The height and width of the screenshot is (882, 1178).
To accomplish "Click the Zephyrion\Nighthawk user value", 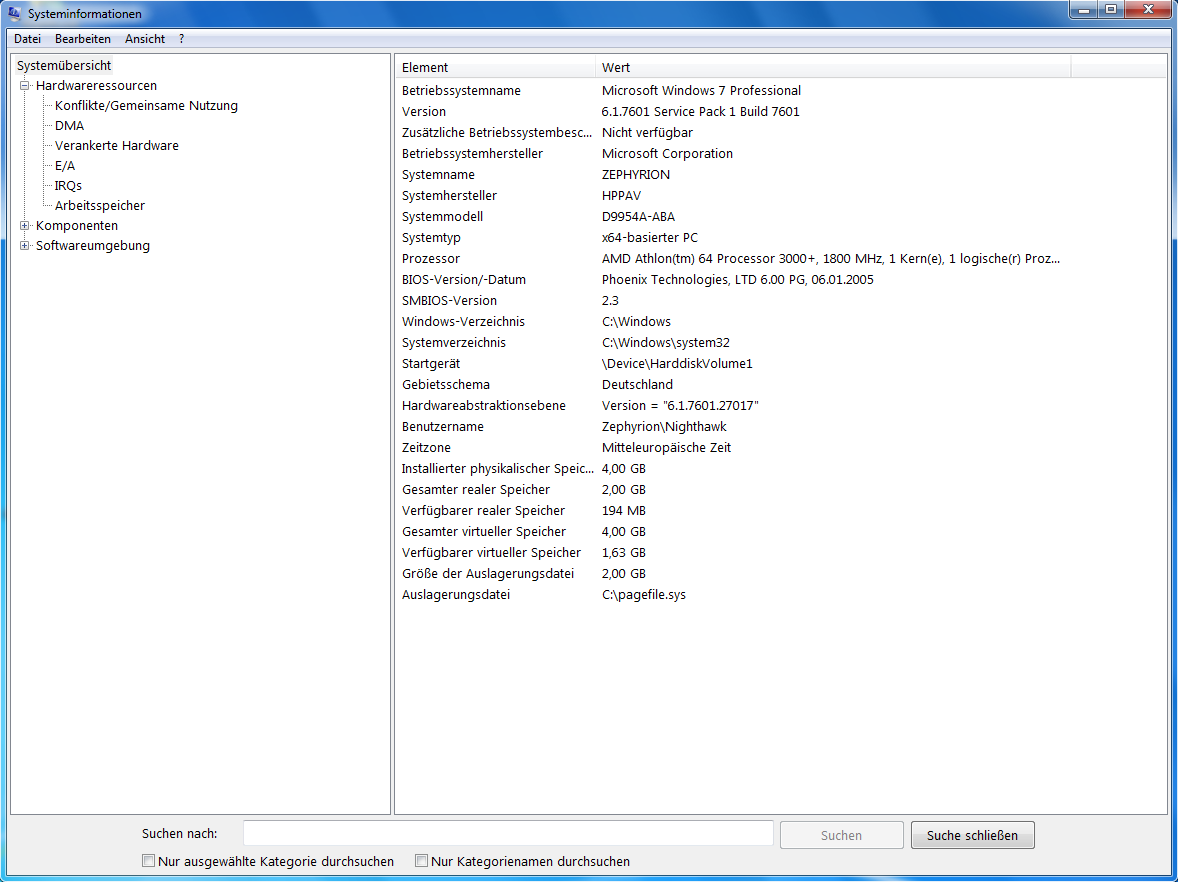I will coord(664,427).
